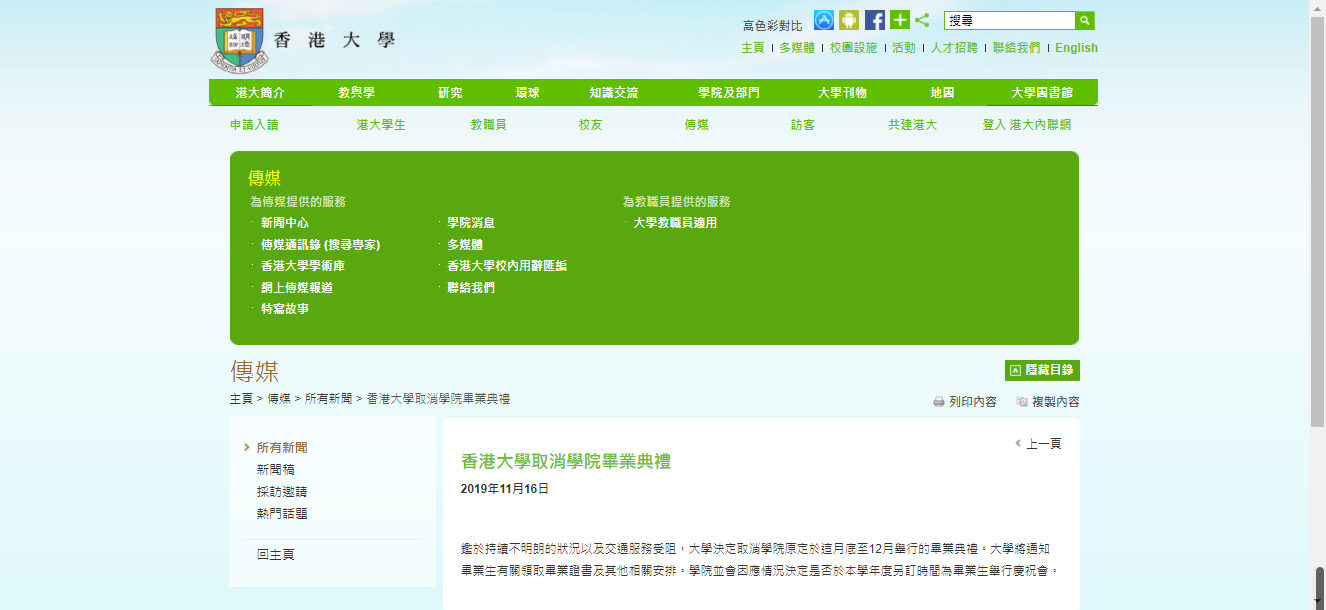The image size is (1326, 610).
Task: Select 採訪邀請 in the sidebar
Action: [282, 492]
